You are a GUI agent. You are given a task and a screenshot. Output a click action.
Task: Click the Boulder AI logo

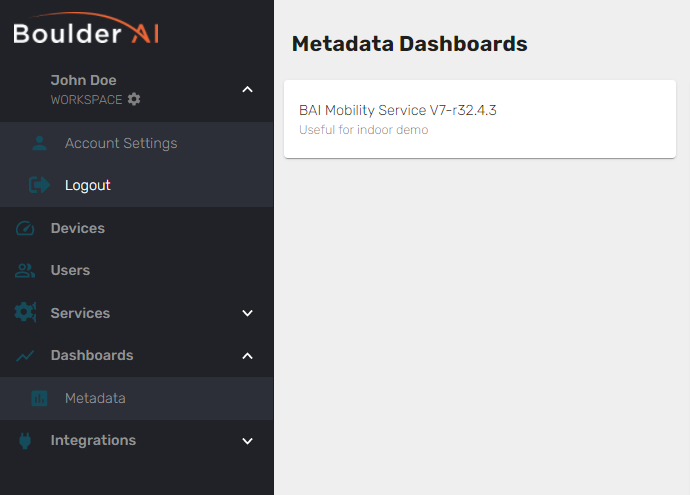tap(86, 29)
